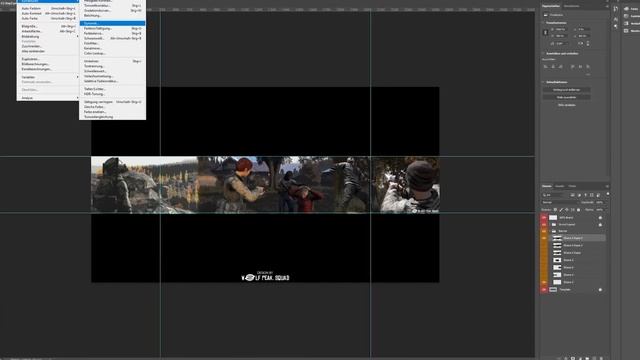
Task: Select Schwellenwert menu entry
Action: [x=112, y=71]
